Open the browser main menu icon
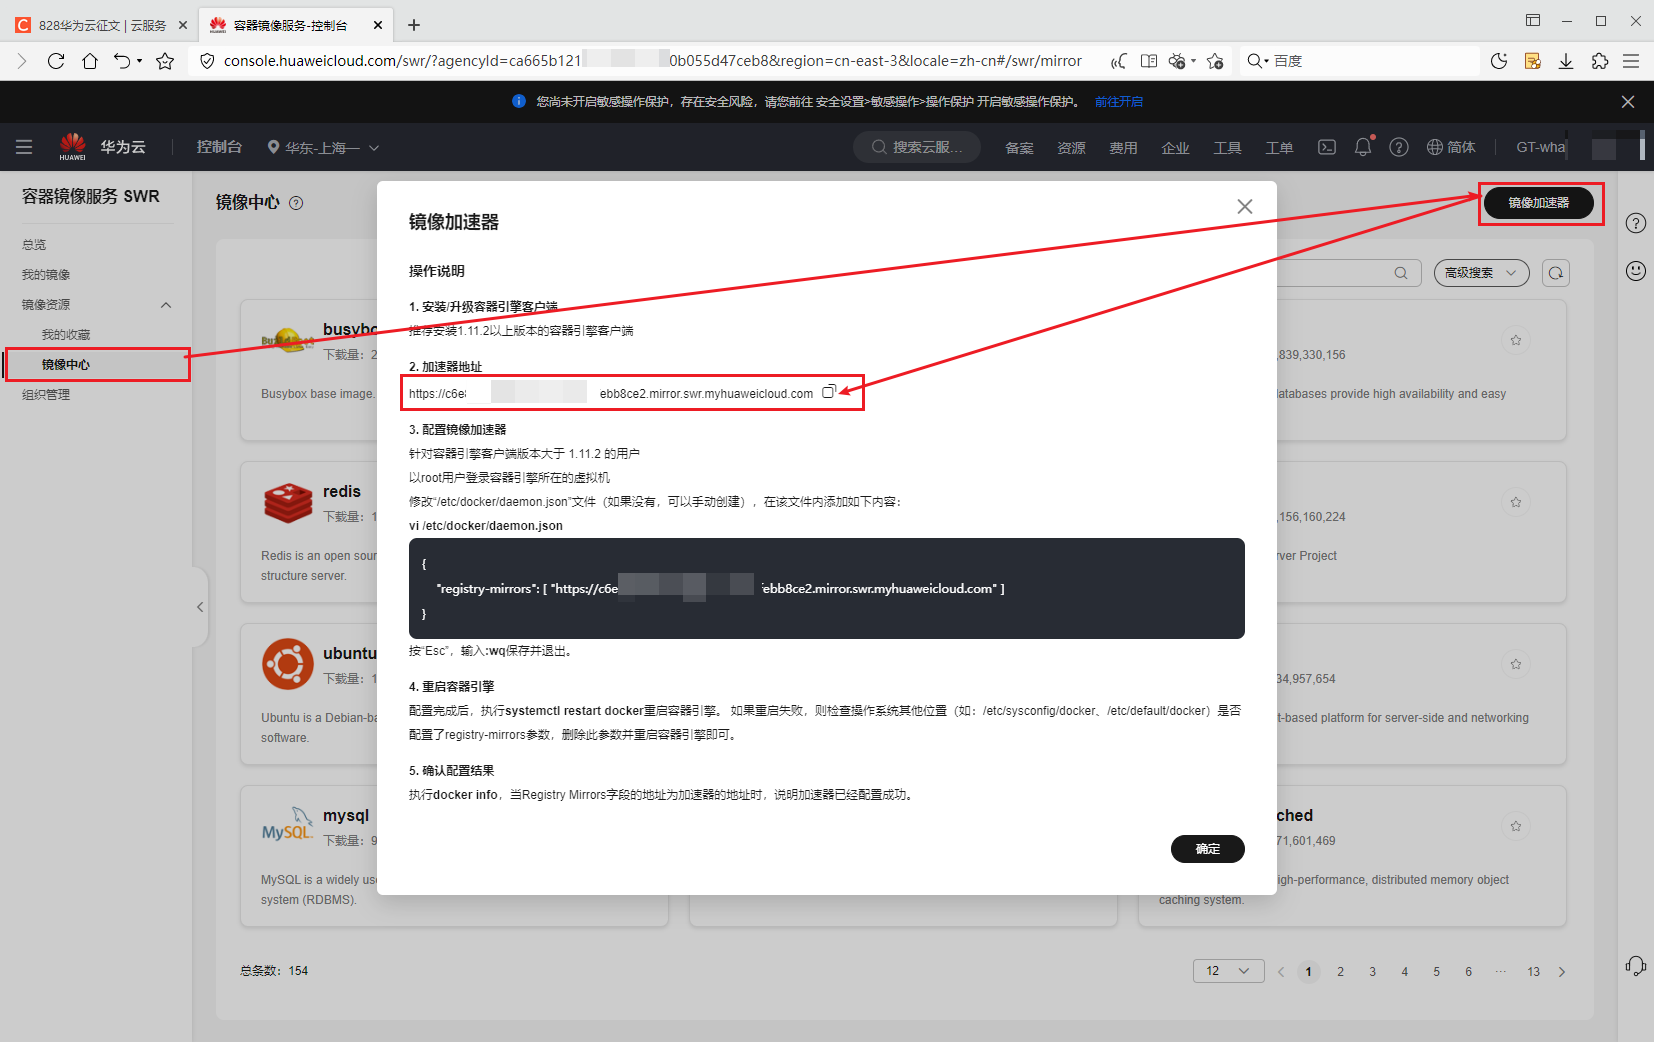1654x1042 pixels. (1631, 61)
